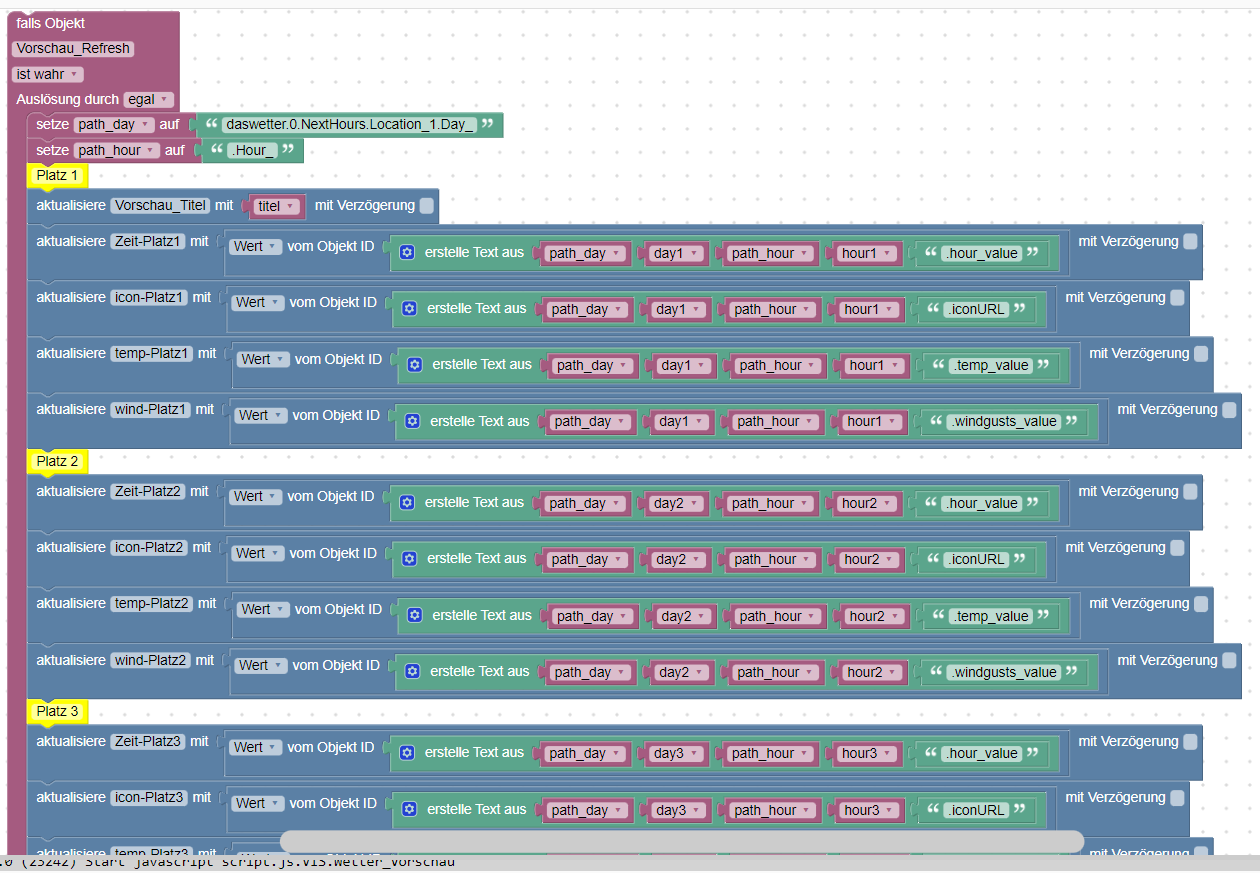
Task: Open the 'egal' Auslösung durch dropdown
Action: tap(149, 99)
